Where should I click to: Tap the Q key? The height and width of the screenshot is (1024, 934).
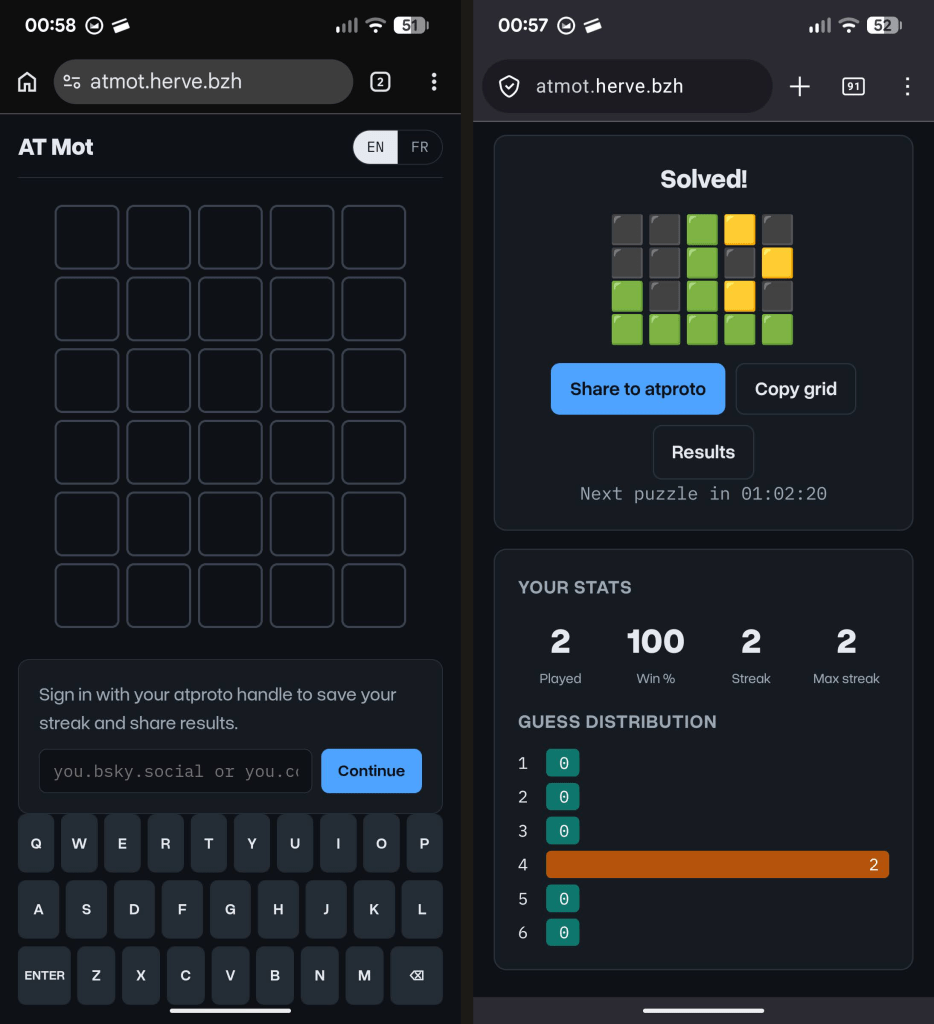point(36,843)
